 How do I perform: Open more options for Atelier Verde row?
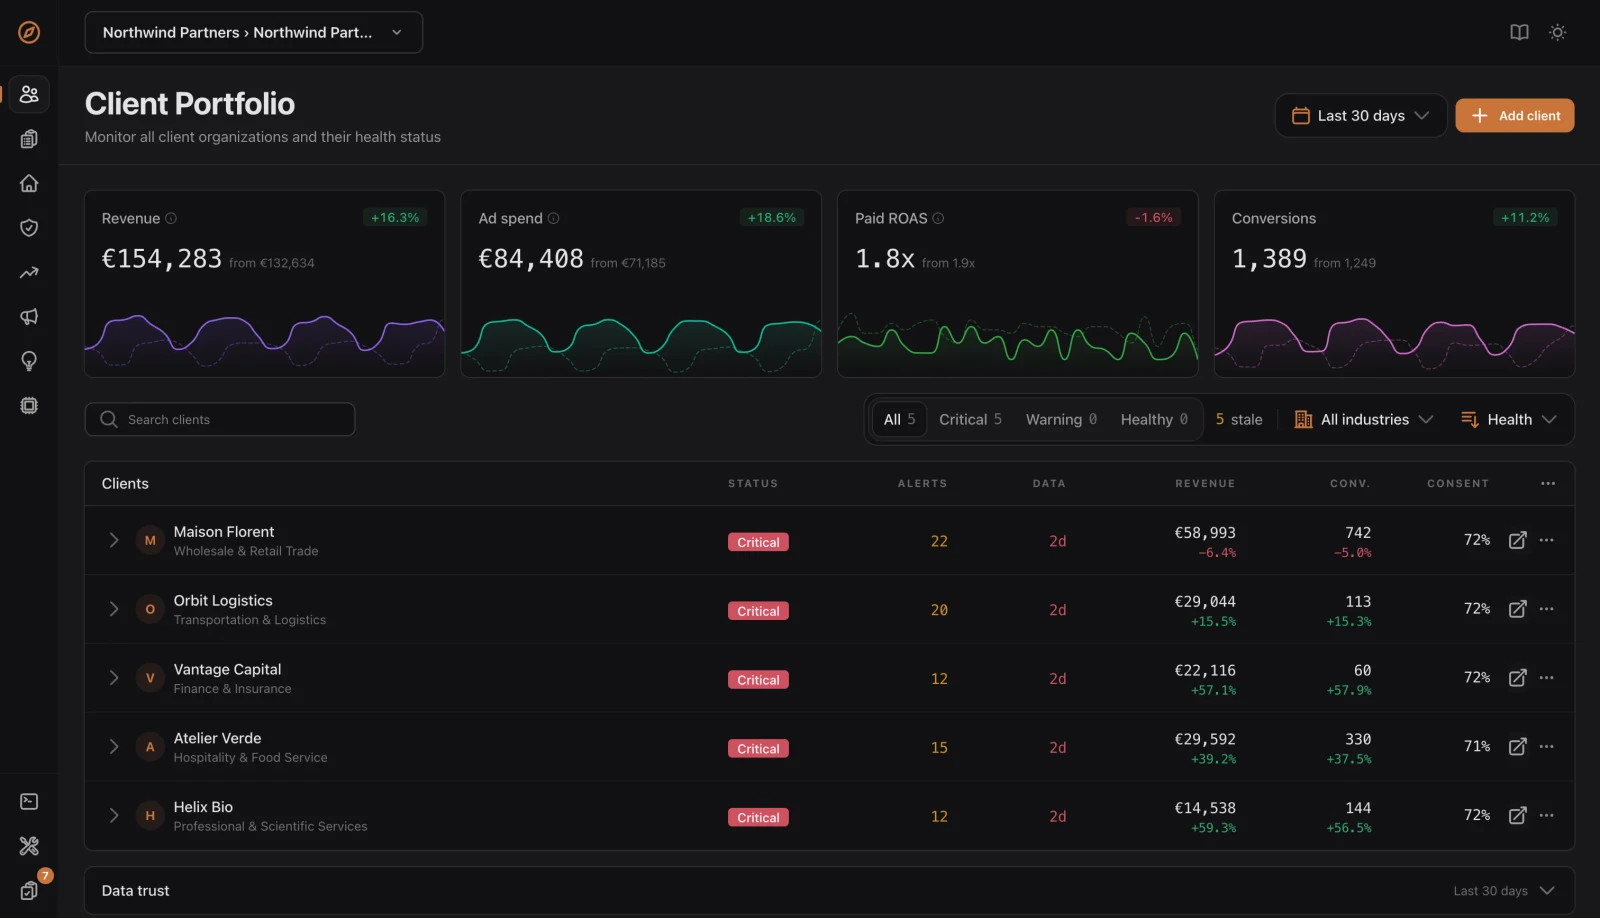pos(1547,747)
